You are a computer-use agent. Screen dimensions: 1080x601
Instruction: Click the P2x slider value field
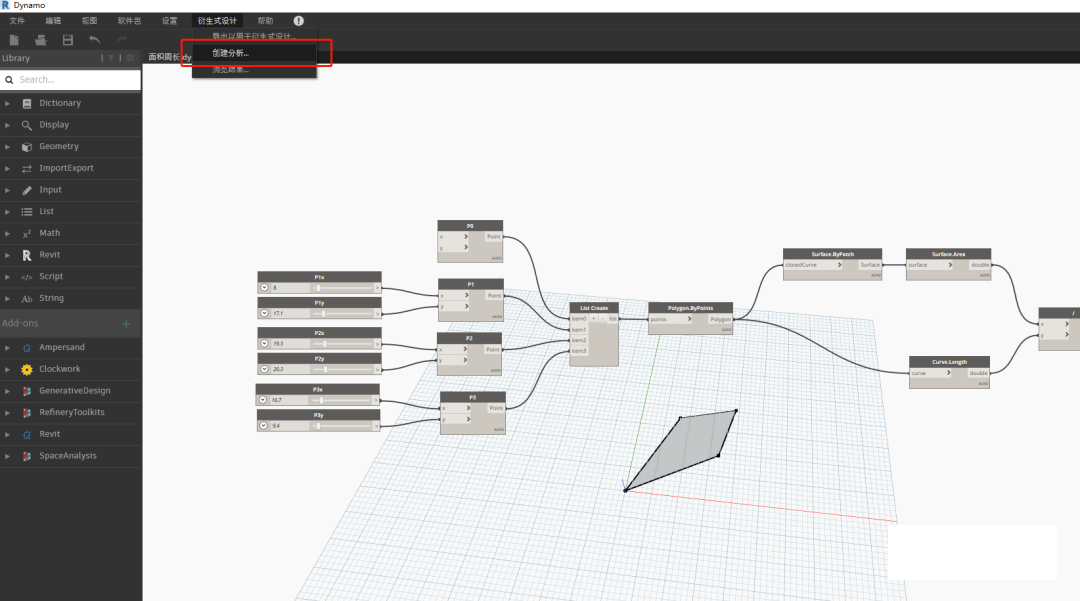(291, 344)
